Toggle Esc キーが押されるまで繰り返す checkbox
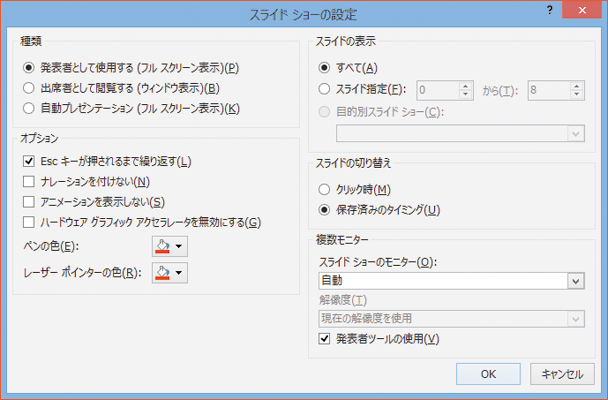The image size is (608, 400). [29, 161]
